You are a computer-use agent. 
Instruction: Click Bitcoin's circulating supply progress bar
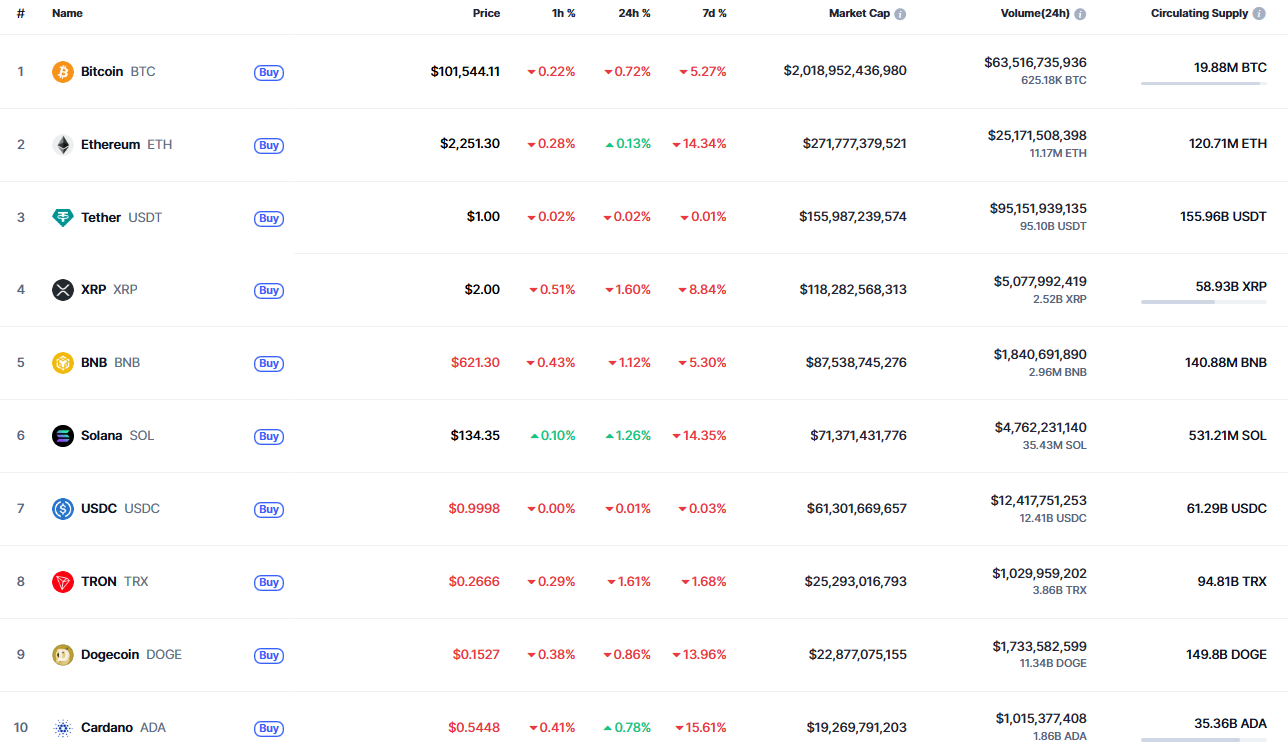click(x=1203, y=83)
